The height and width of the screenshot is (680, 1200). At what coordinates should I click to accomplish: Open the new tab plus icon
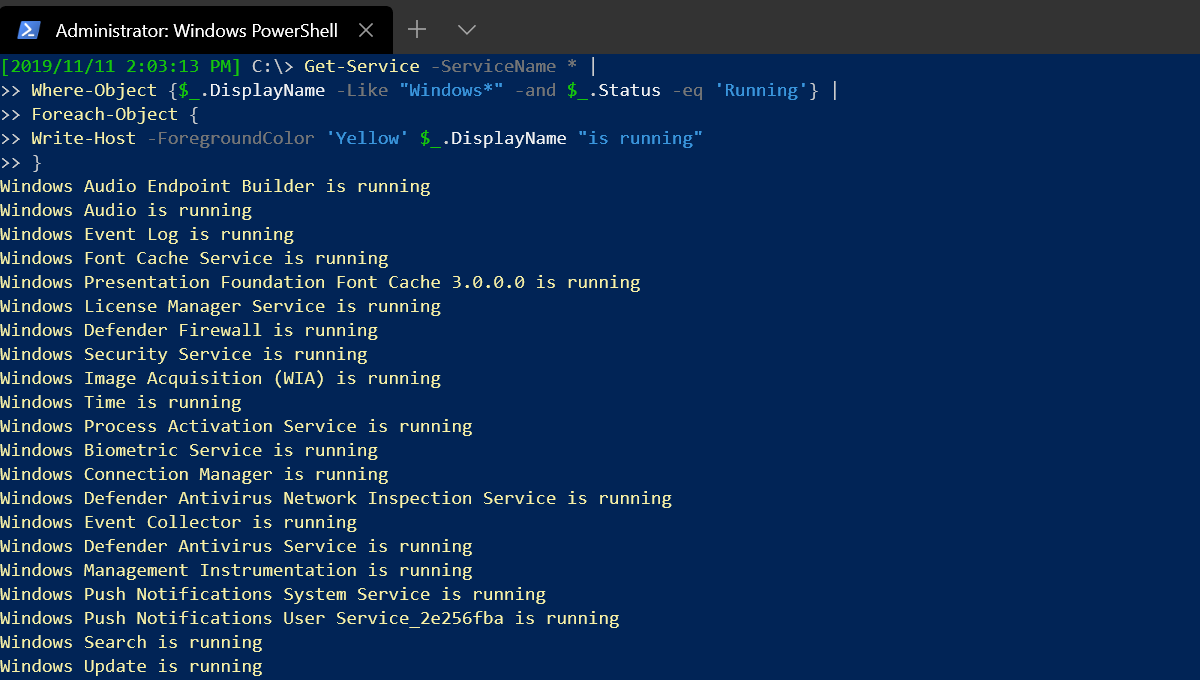click(x=416, y=29)
